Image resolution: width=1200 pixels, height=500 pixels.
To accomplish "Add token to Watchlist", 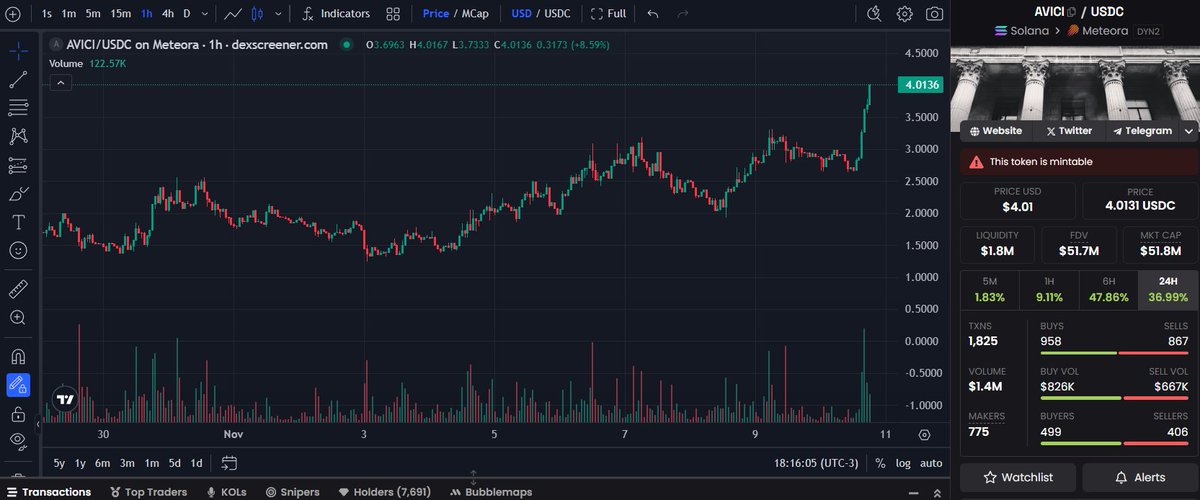I will pyautogui.click(x=1018, y=477).
